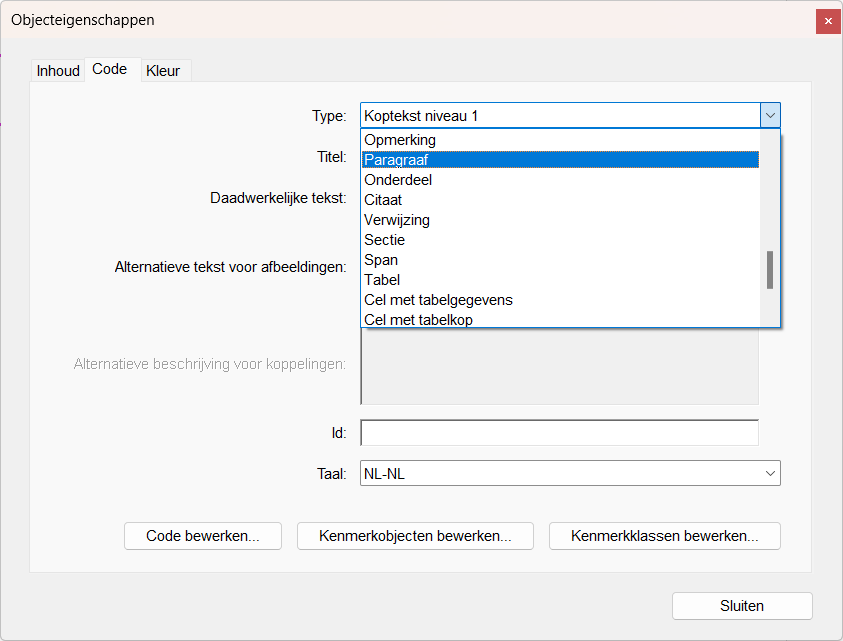The height and width of the screenshot is (641, 843).
Task: Focus the Id input field
Action: point(559,433)
